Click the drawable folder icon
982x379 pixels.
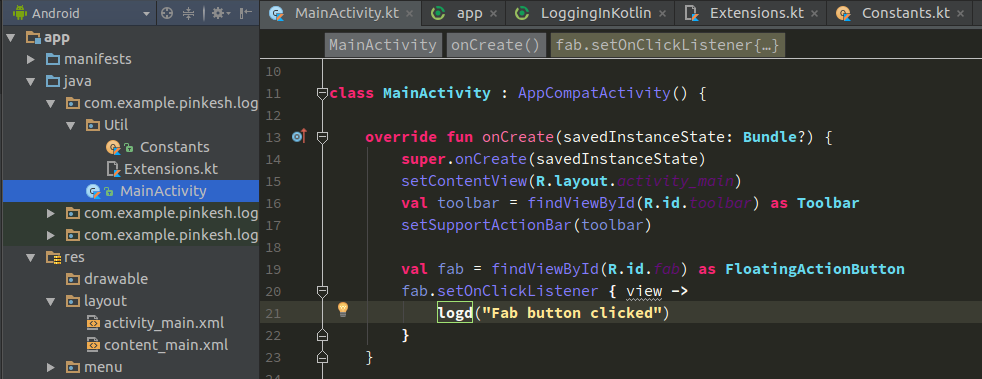coord(73,279)
